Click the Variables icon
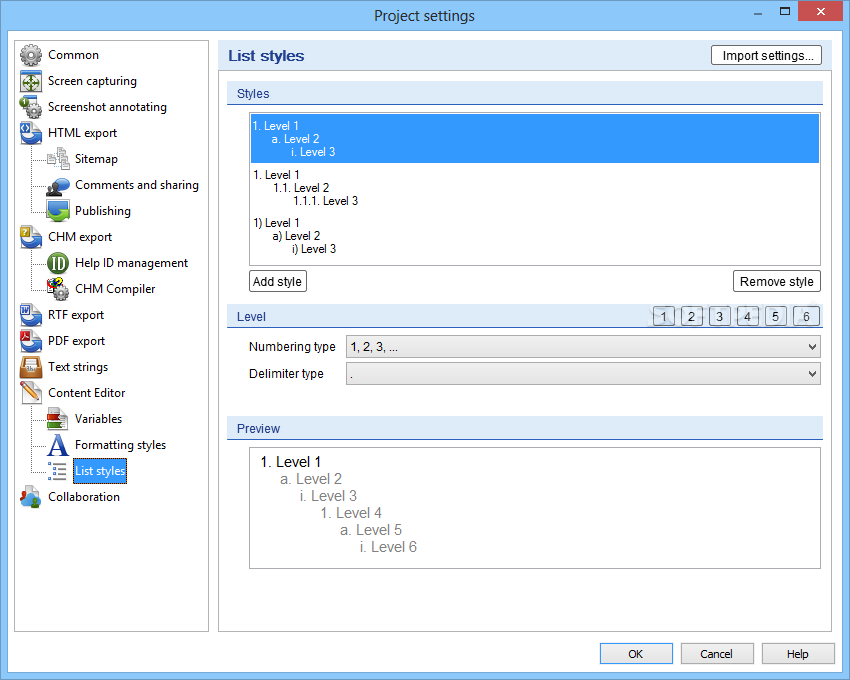Image resolution: width=850 pixels, height=680 pixels. pyautogui.click(x=58, y=419)
